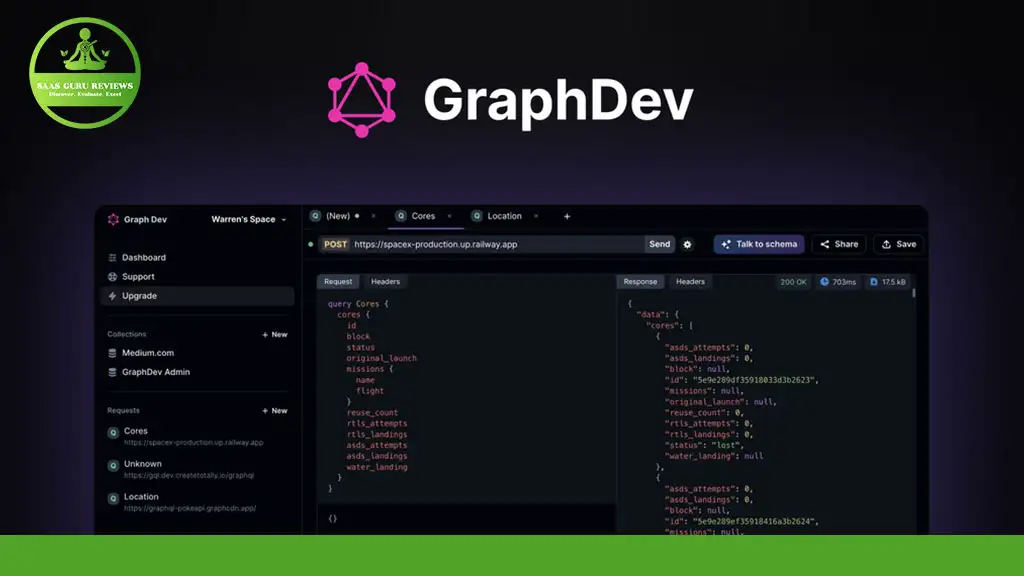Open Warren's Space workspace dropdown
This screenshot has height=576, width=1024.
coord(248,219)
